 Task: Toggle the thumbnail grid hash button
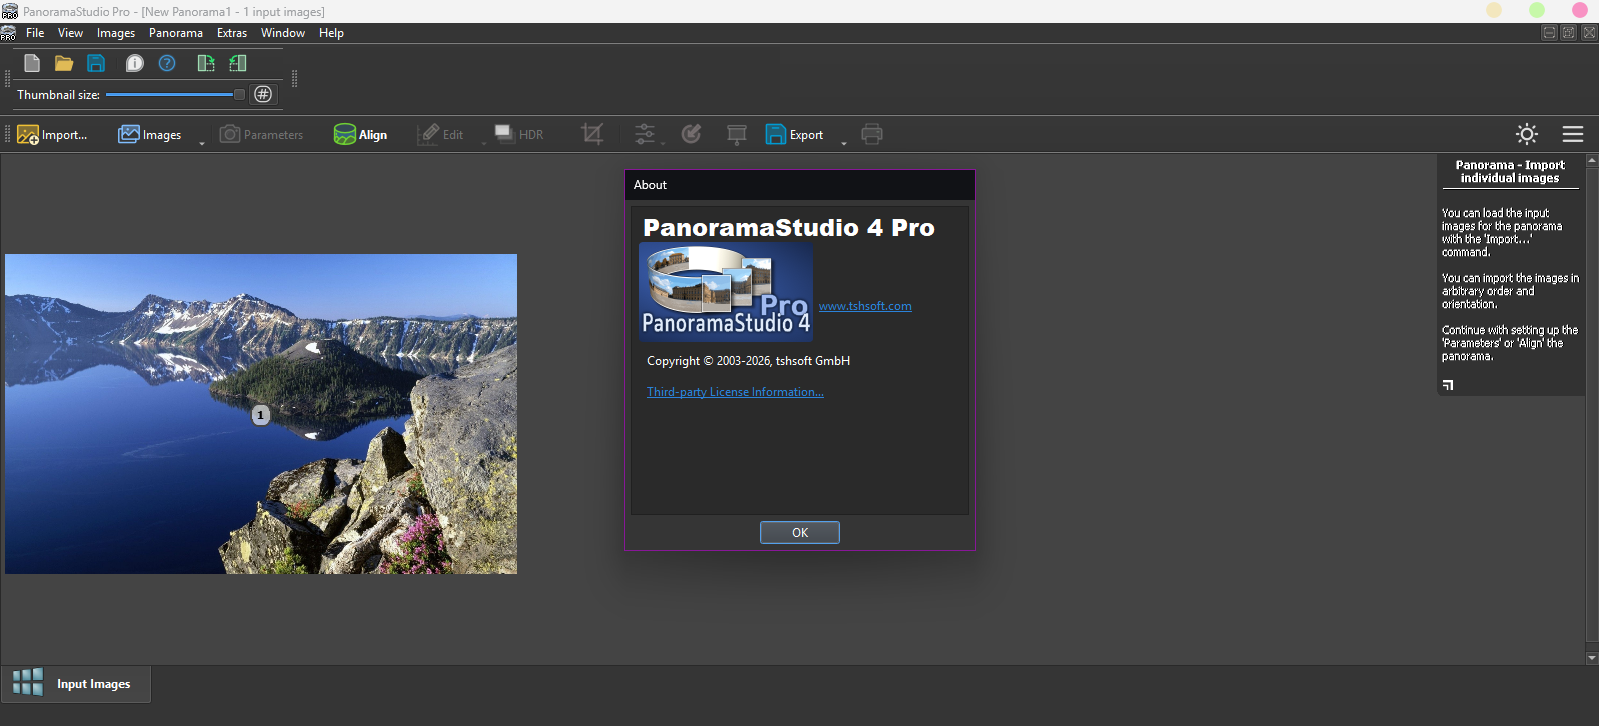click(263, 94)
